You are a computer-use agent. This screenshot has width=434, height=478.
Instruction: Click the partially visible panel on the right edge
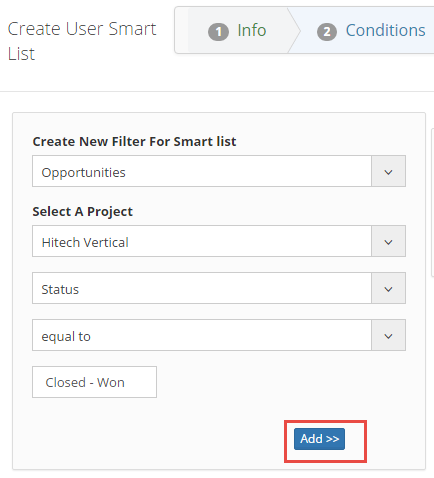432,202
